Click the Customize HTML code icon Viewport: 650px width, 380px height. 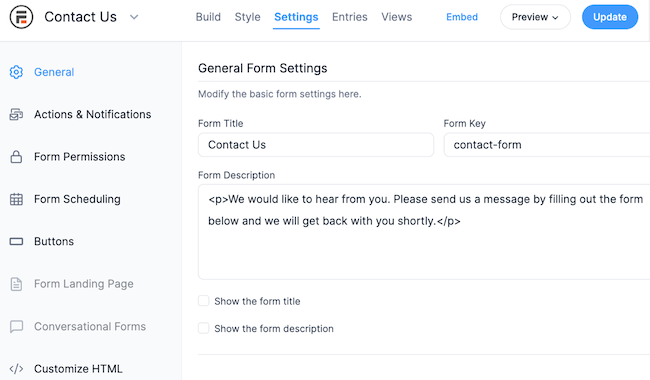point(16,369)
